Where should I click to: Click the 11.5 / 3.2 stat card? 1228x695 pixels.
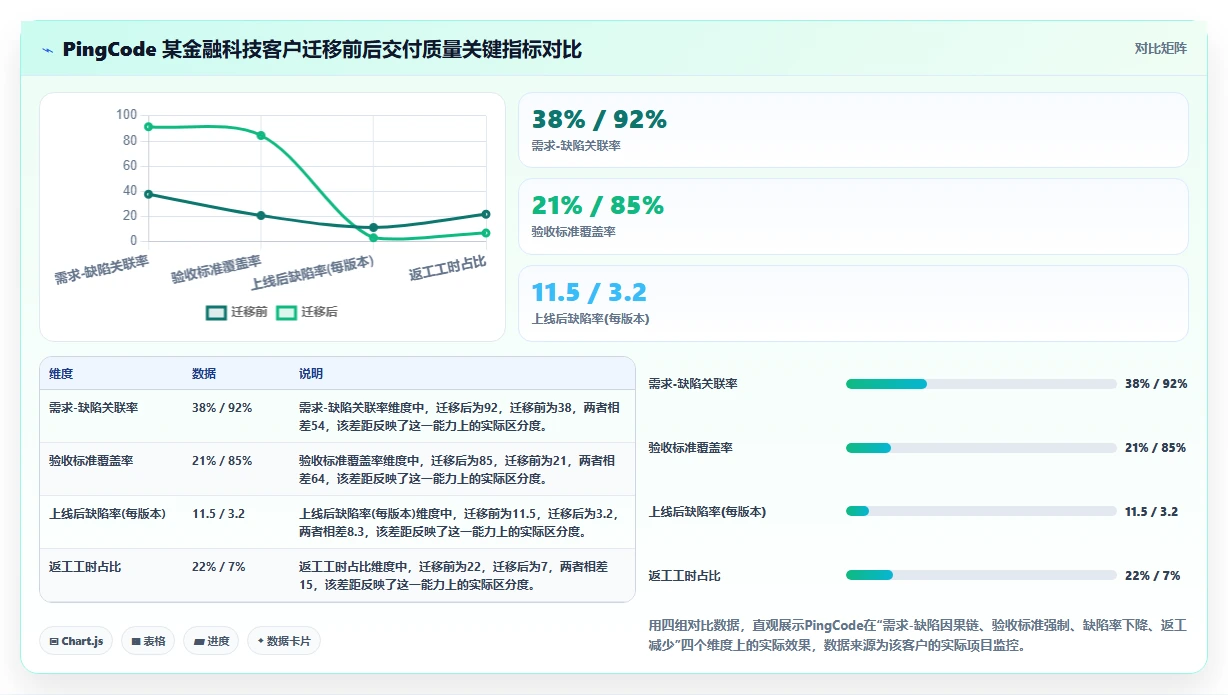853,303
